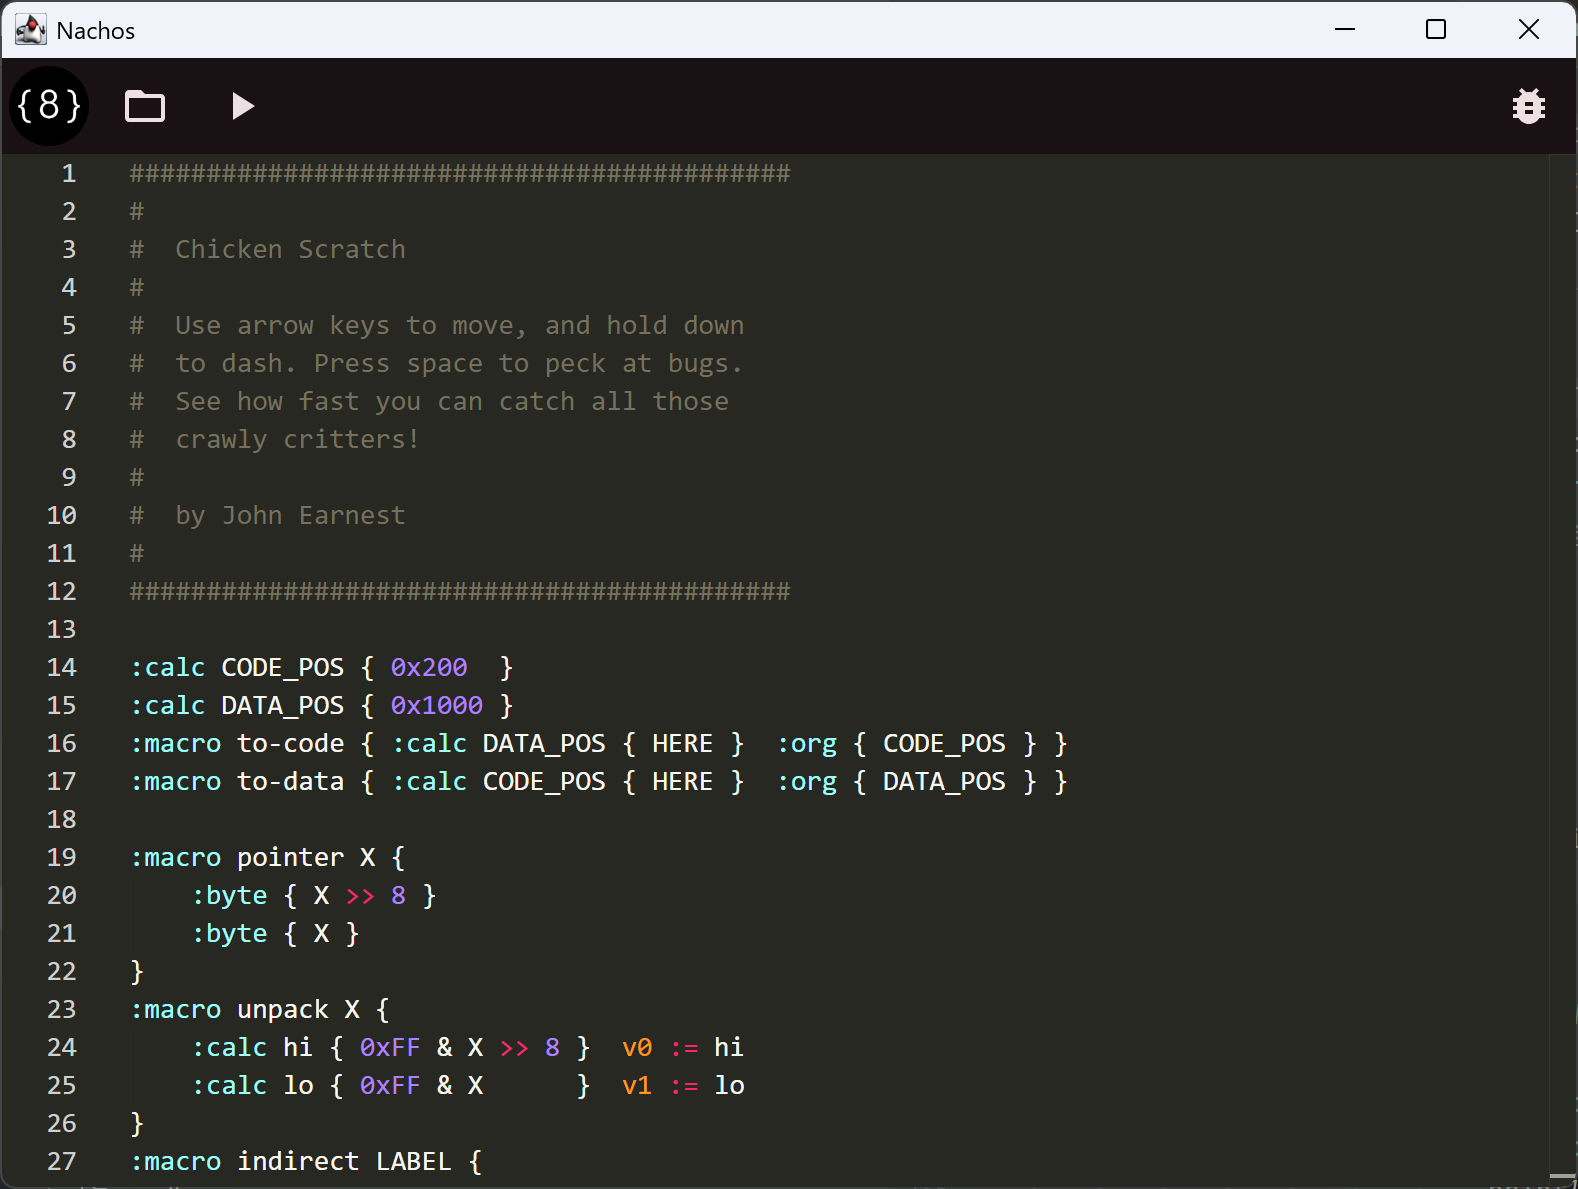Image resolution: width=1578 pixels, height=1189 pixels.
Task: Click the 0x200 value on line 14
Action: coord(429,667)
